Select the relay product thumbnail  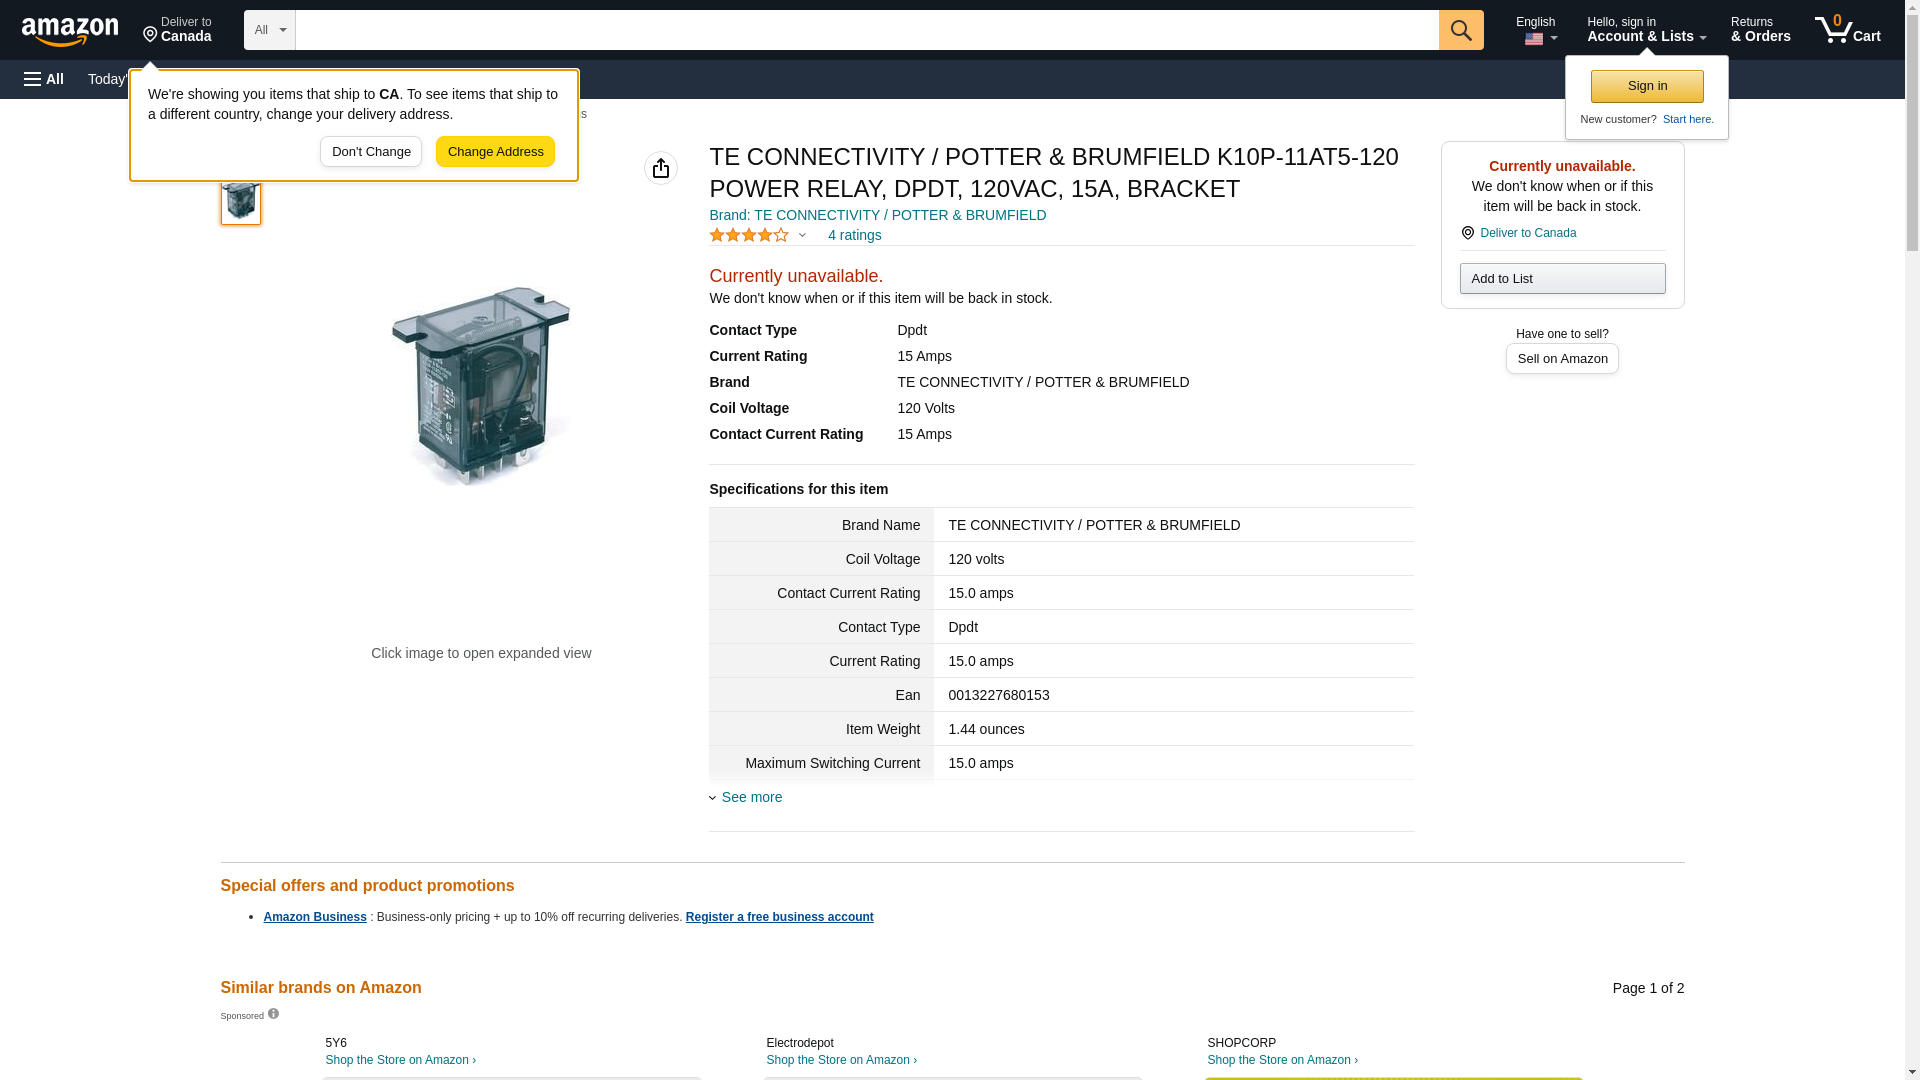tap(241, 201)
